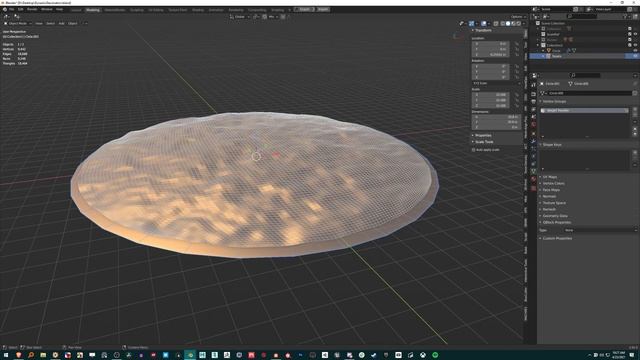Toggle X-ray mode in viewport header
The height and width of the screenshot is (360, 640).
pyautogui.click(x=496, y=23)
